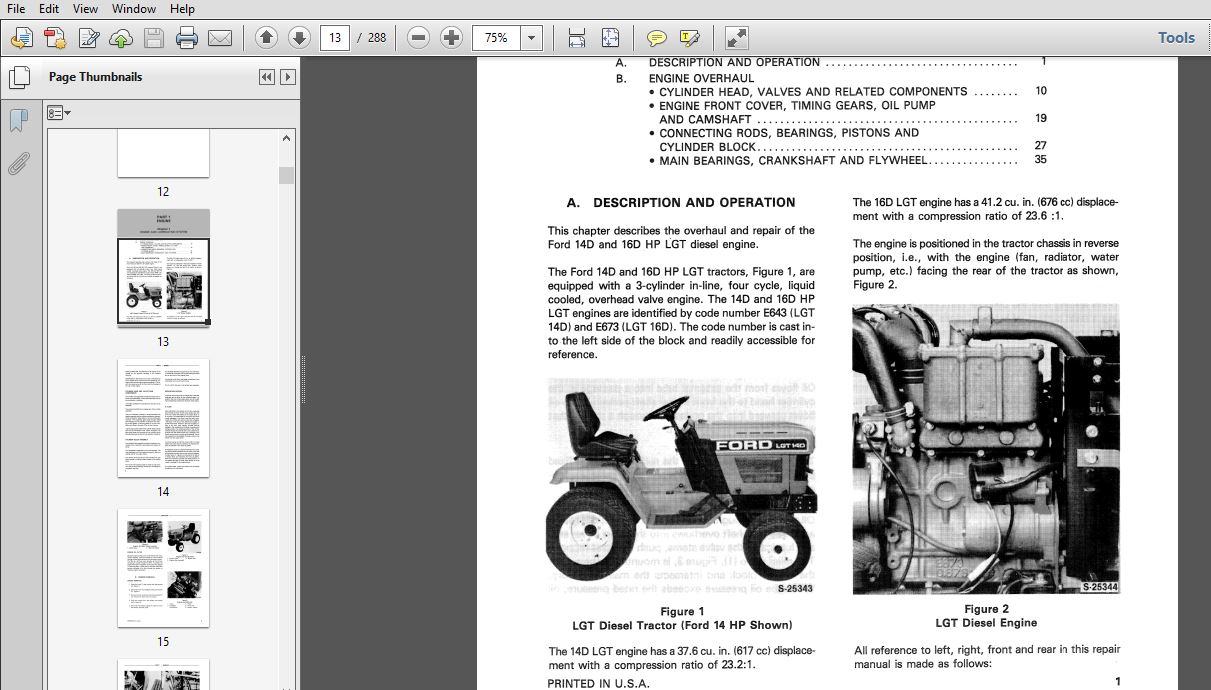Click the Email envelope icon

(219, 38)
